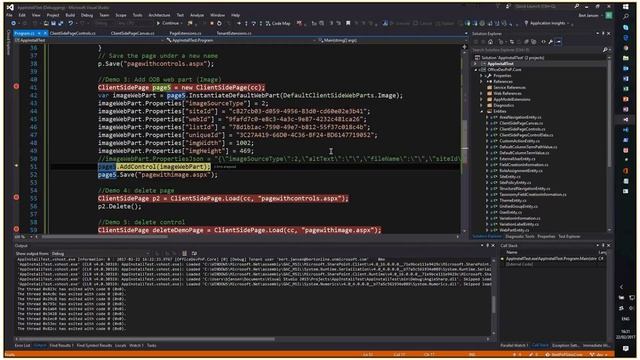Screen dimensions: 640x360
Task: Open the AppInstallTest.Program class dropdown
Action: click(241, 40)
